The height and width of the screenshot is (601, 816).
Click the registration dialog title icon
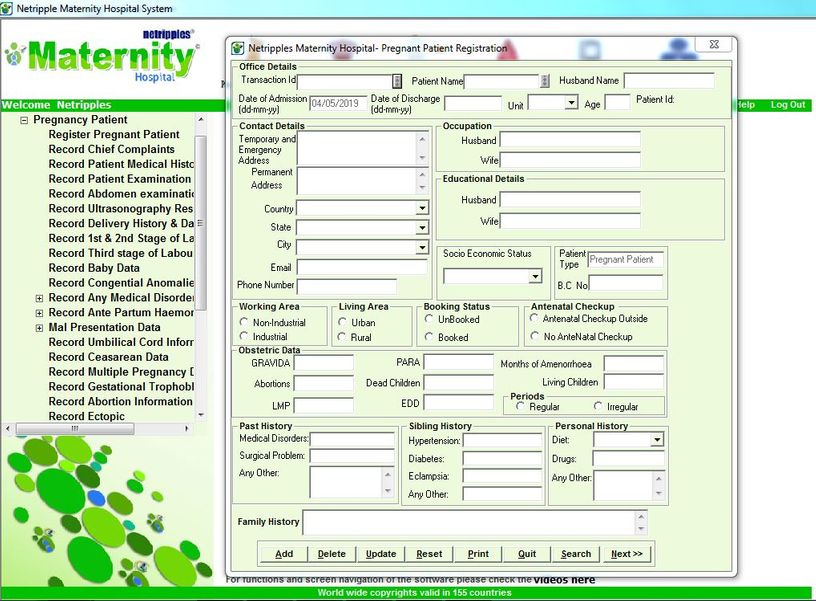pos(238,48)
